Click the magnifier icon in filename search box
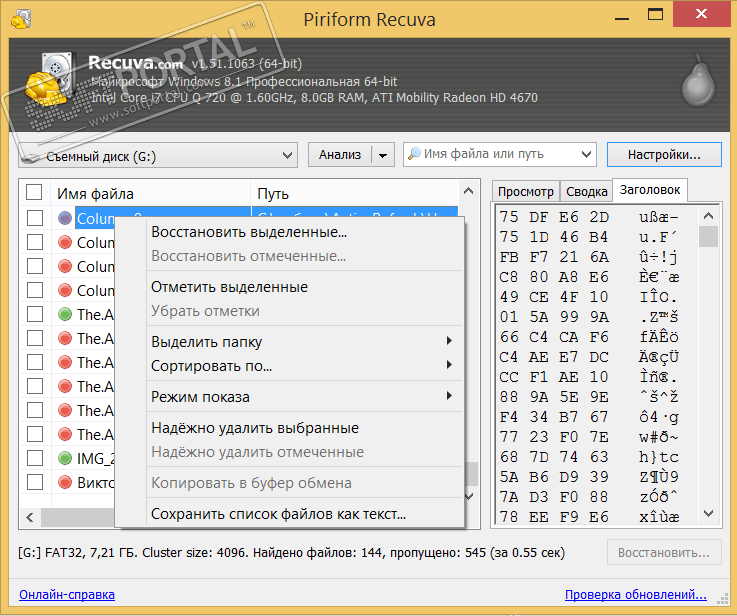This screenshot has width=737, height=616. click(414, 154)
